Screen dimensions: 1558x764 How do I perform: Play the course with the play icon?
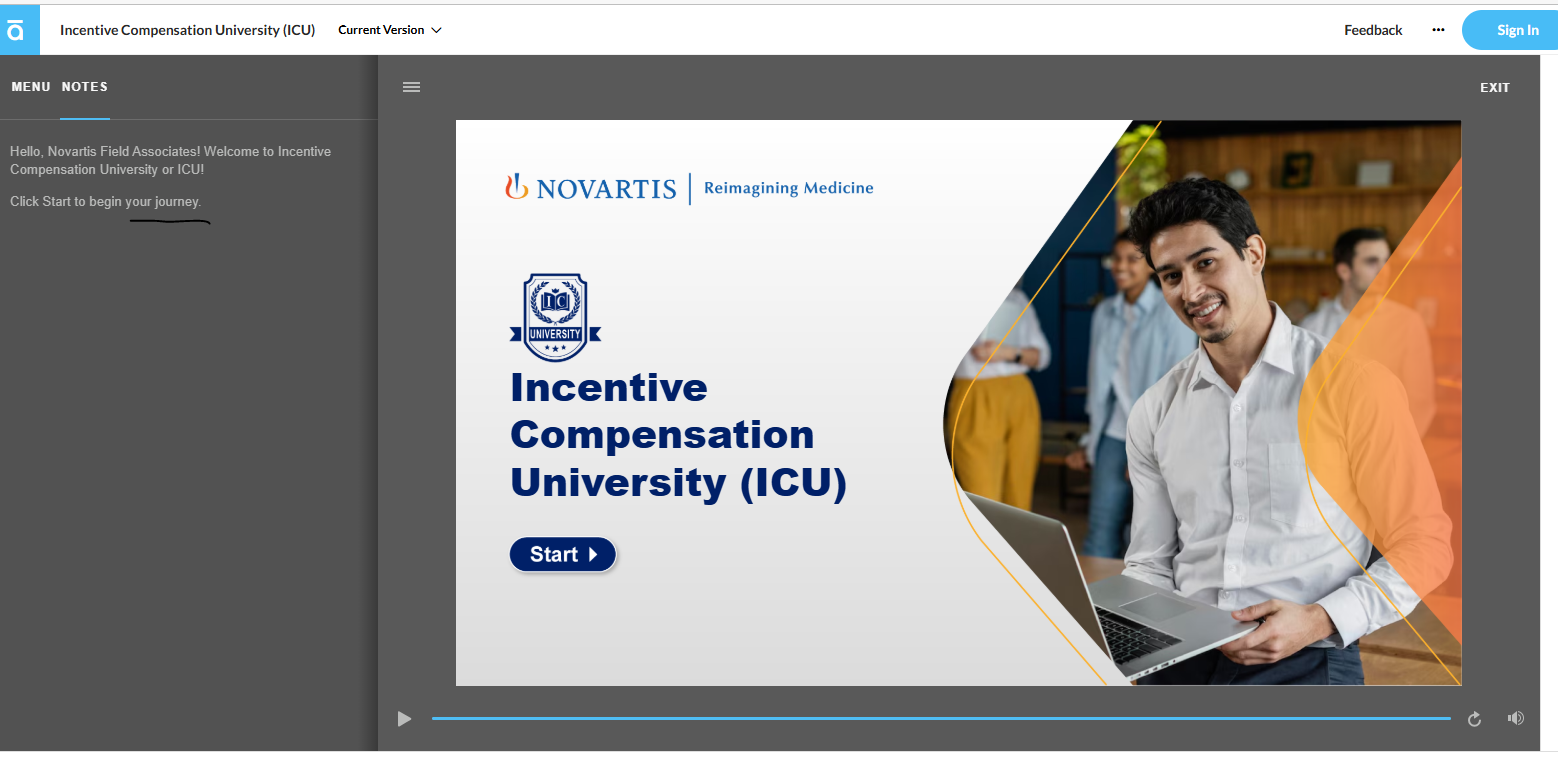[x=404, y=718]
